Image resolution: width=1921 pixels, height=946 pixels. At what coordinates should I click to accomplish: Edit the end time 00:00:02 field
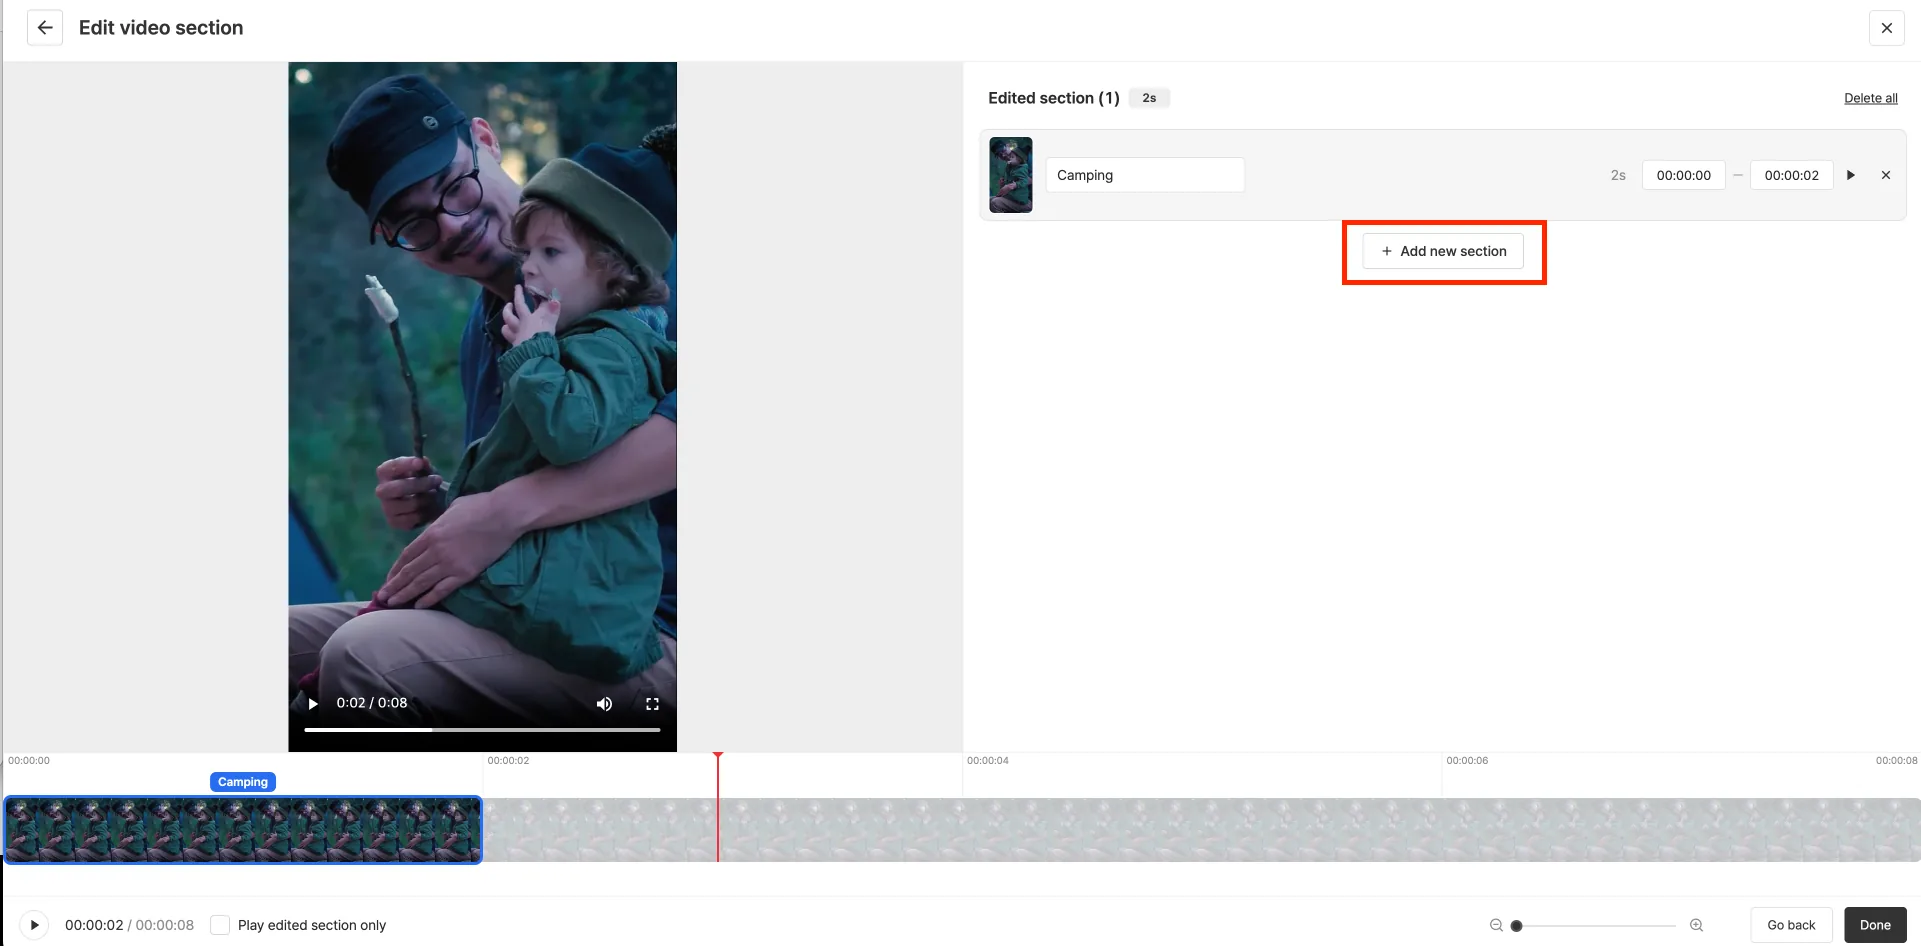point(1791,175)
